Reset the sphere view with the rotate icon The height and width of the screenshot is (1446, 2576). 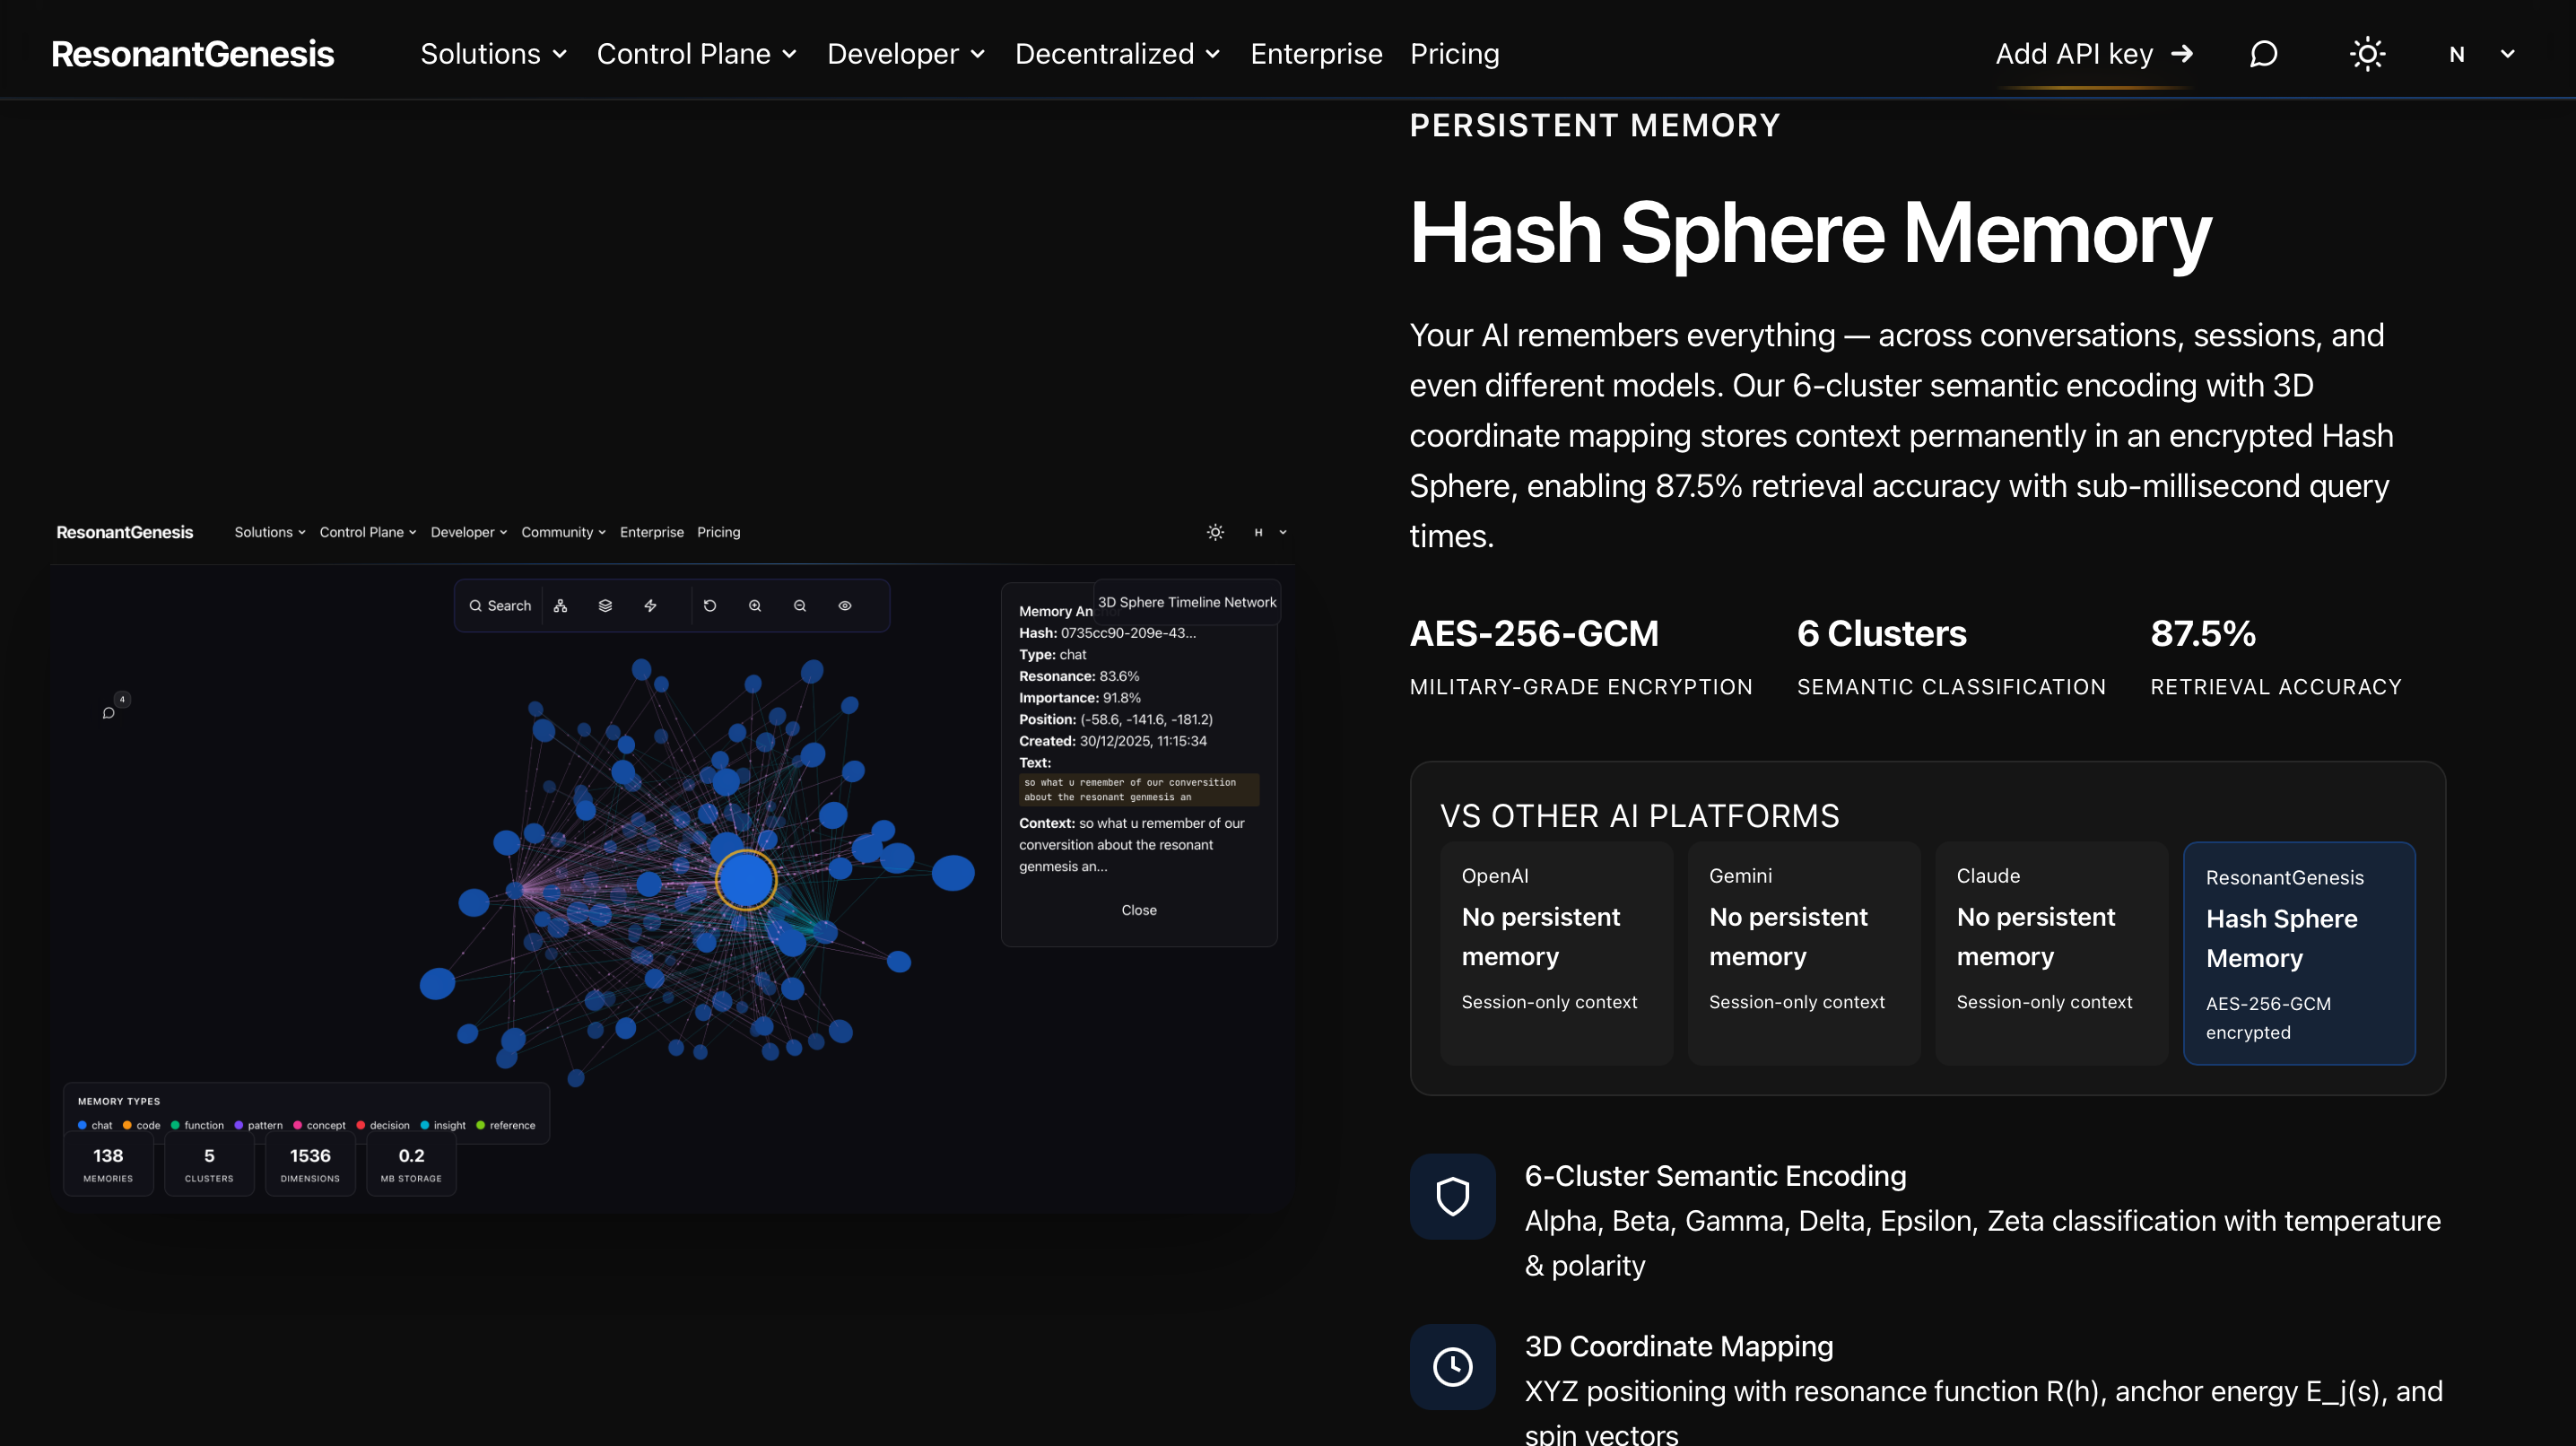click(709, 606)
